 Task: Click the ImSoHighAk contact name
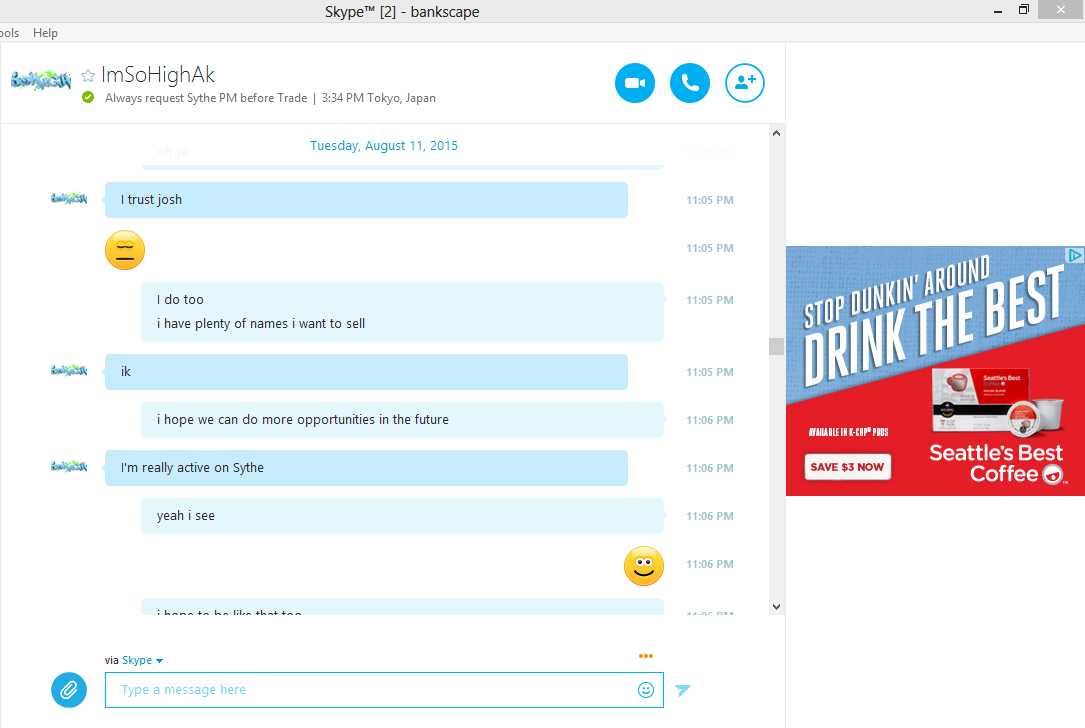click(158, 75)
